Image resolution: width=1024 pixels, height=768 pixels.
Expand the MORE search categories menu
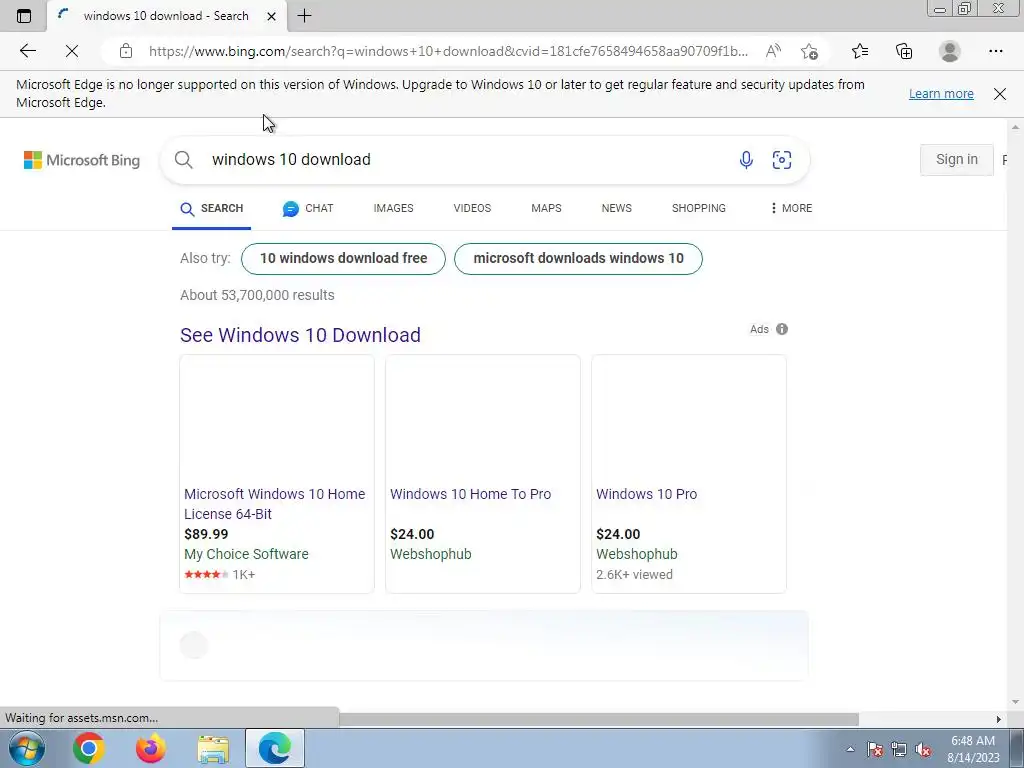(x=791, y=208)
